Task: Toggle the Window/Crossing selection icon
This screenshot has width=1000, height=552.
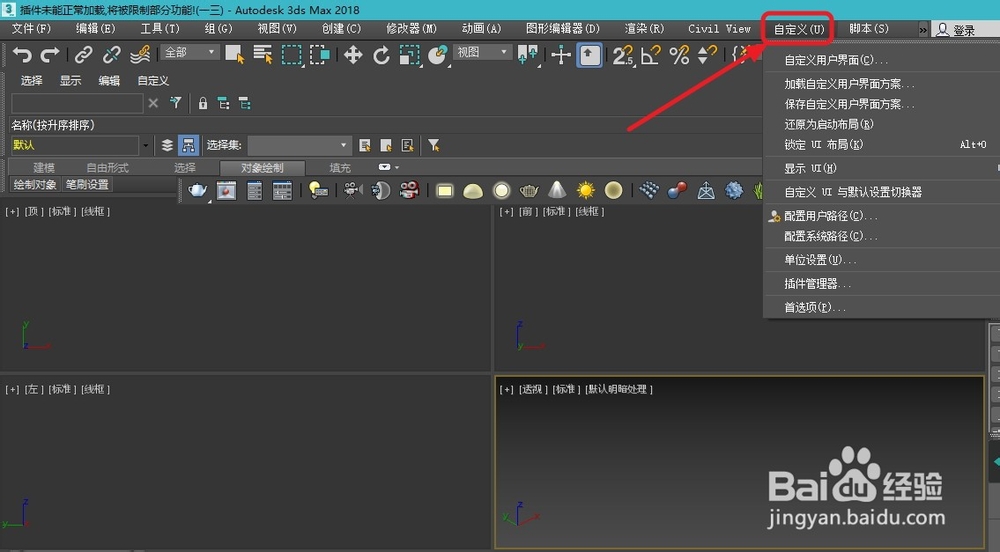Action: click(320, 55)
